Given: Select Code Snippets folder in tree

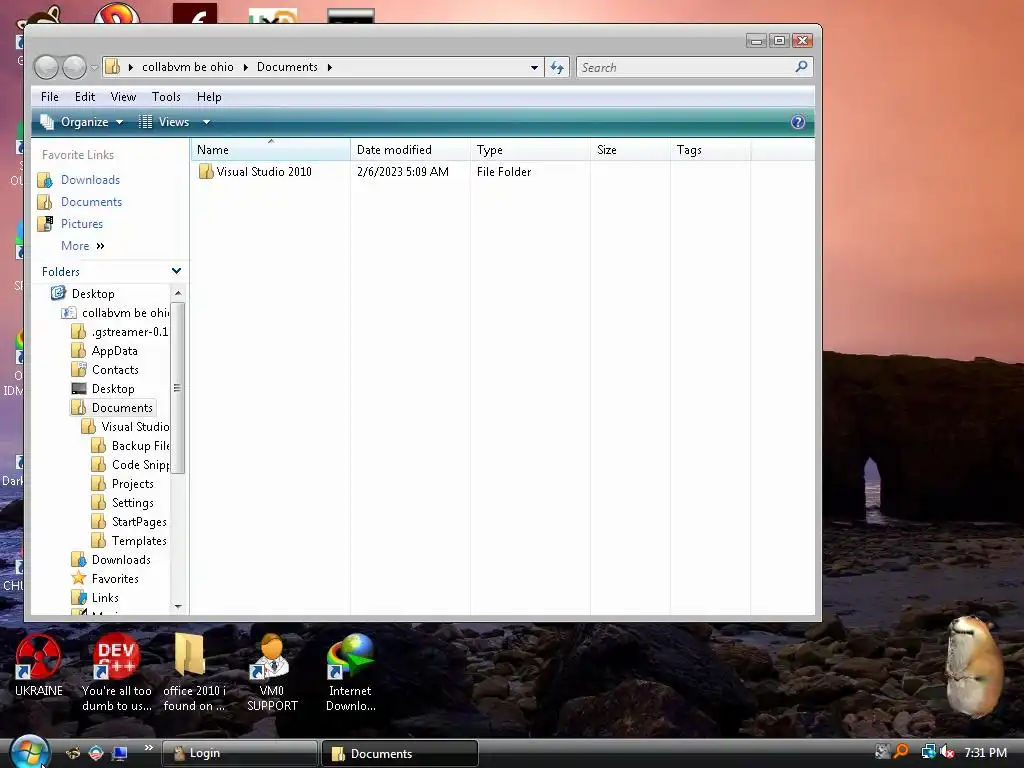Looking at the screenshot, I should 140,464.
